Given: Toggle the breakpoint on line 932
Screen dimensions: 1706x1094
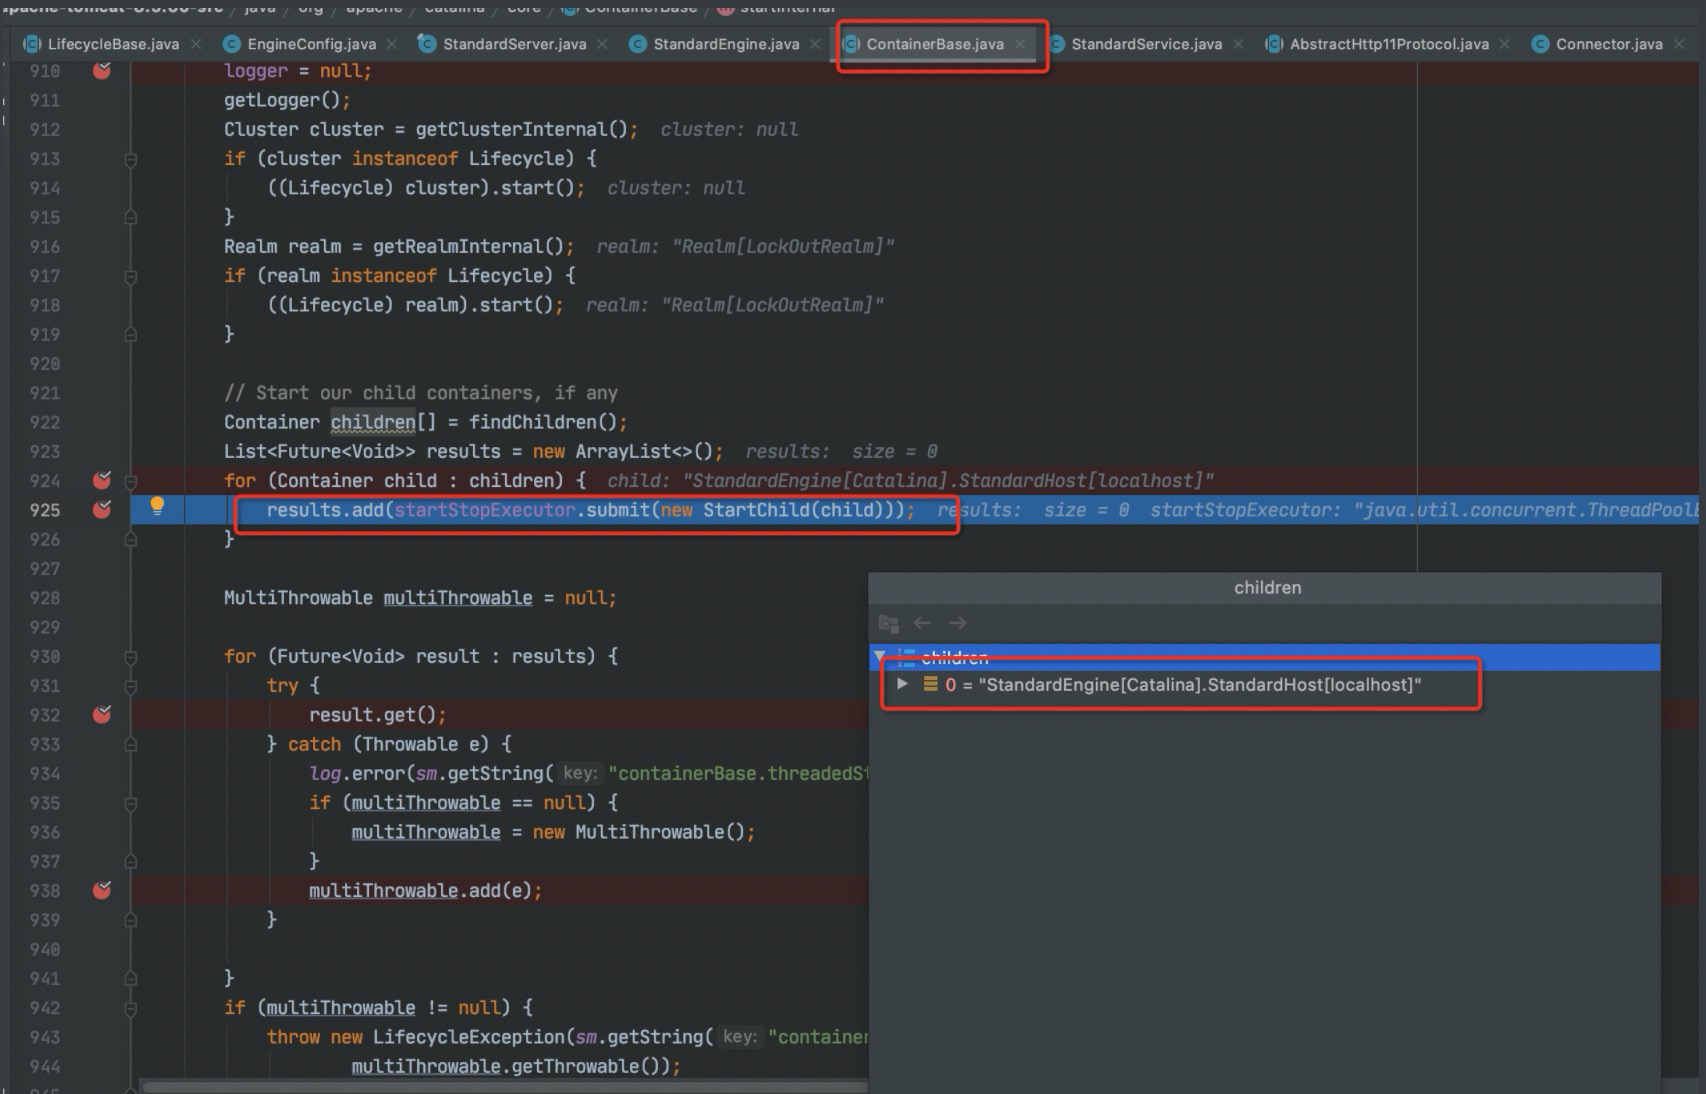Looking at the screenshot, I should 102,714.
